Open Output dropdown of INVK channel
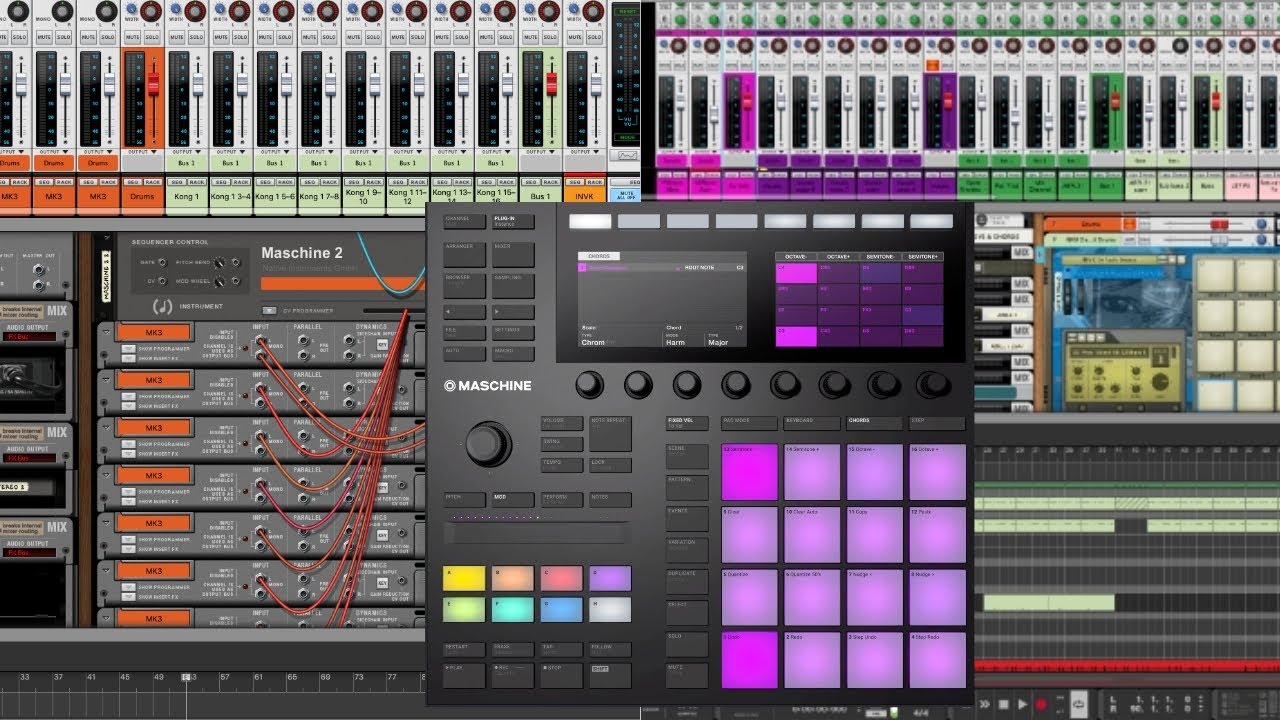 [583, 152]
